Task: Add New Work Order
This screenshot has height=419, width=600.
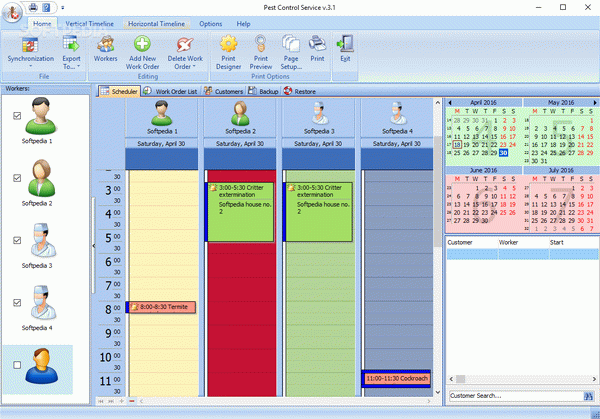Action: click(x=142, y=52)
